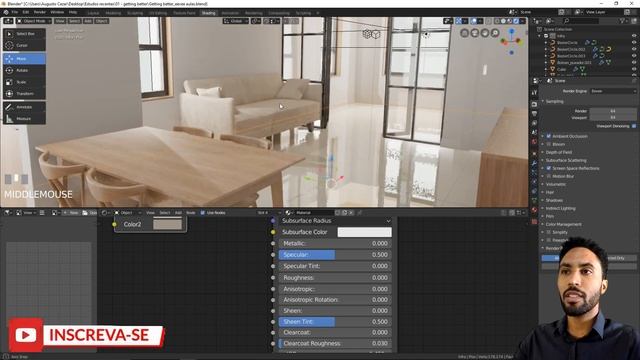Activate the Rotate tool
Image resolution: width=640 pixels, height=360 pixels.
coord(24,70)
